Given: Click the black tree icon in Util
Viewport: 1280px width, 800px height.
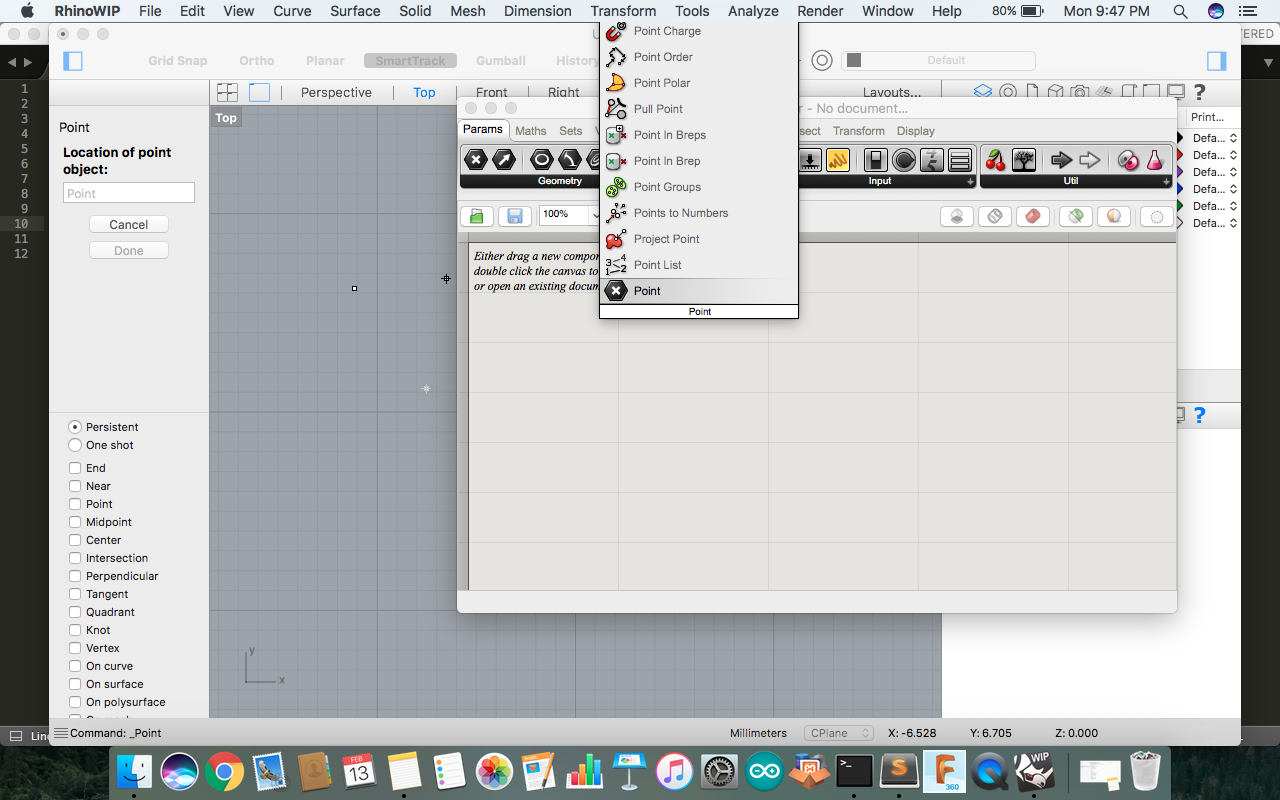Looking at the screenshot, I should click(1023, 160).
